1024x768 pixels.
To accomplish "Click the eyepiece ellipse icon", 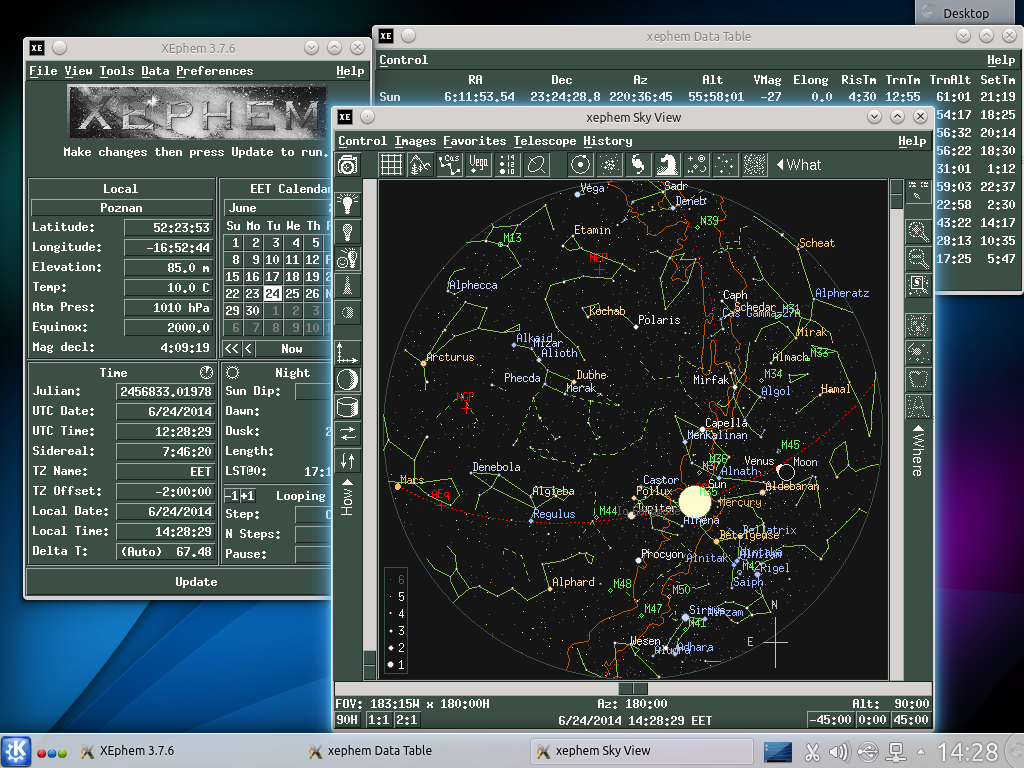I will tap(536, 165).
